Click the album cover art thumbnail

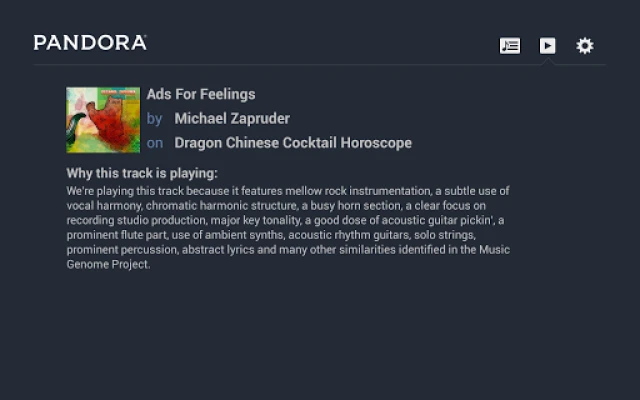click(x=103, y=119)
